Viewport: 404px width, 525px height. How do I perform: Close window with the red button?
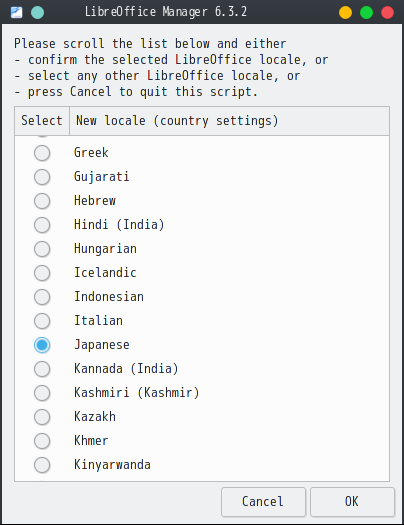click(x=388, y=12)
